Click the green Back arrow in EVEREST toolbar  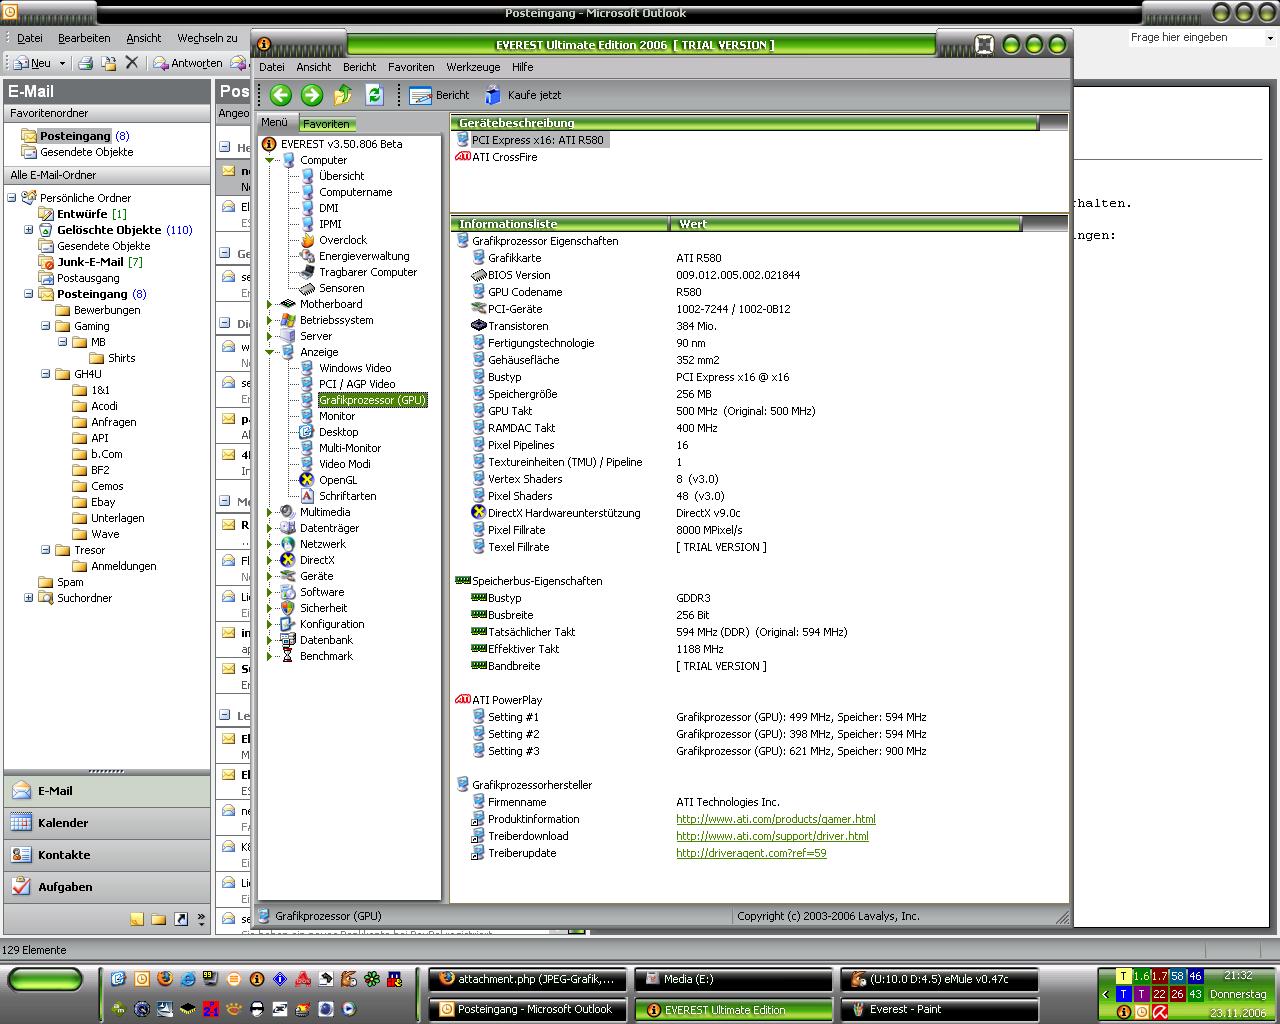281,95
